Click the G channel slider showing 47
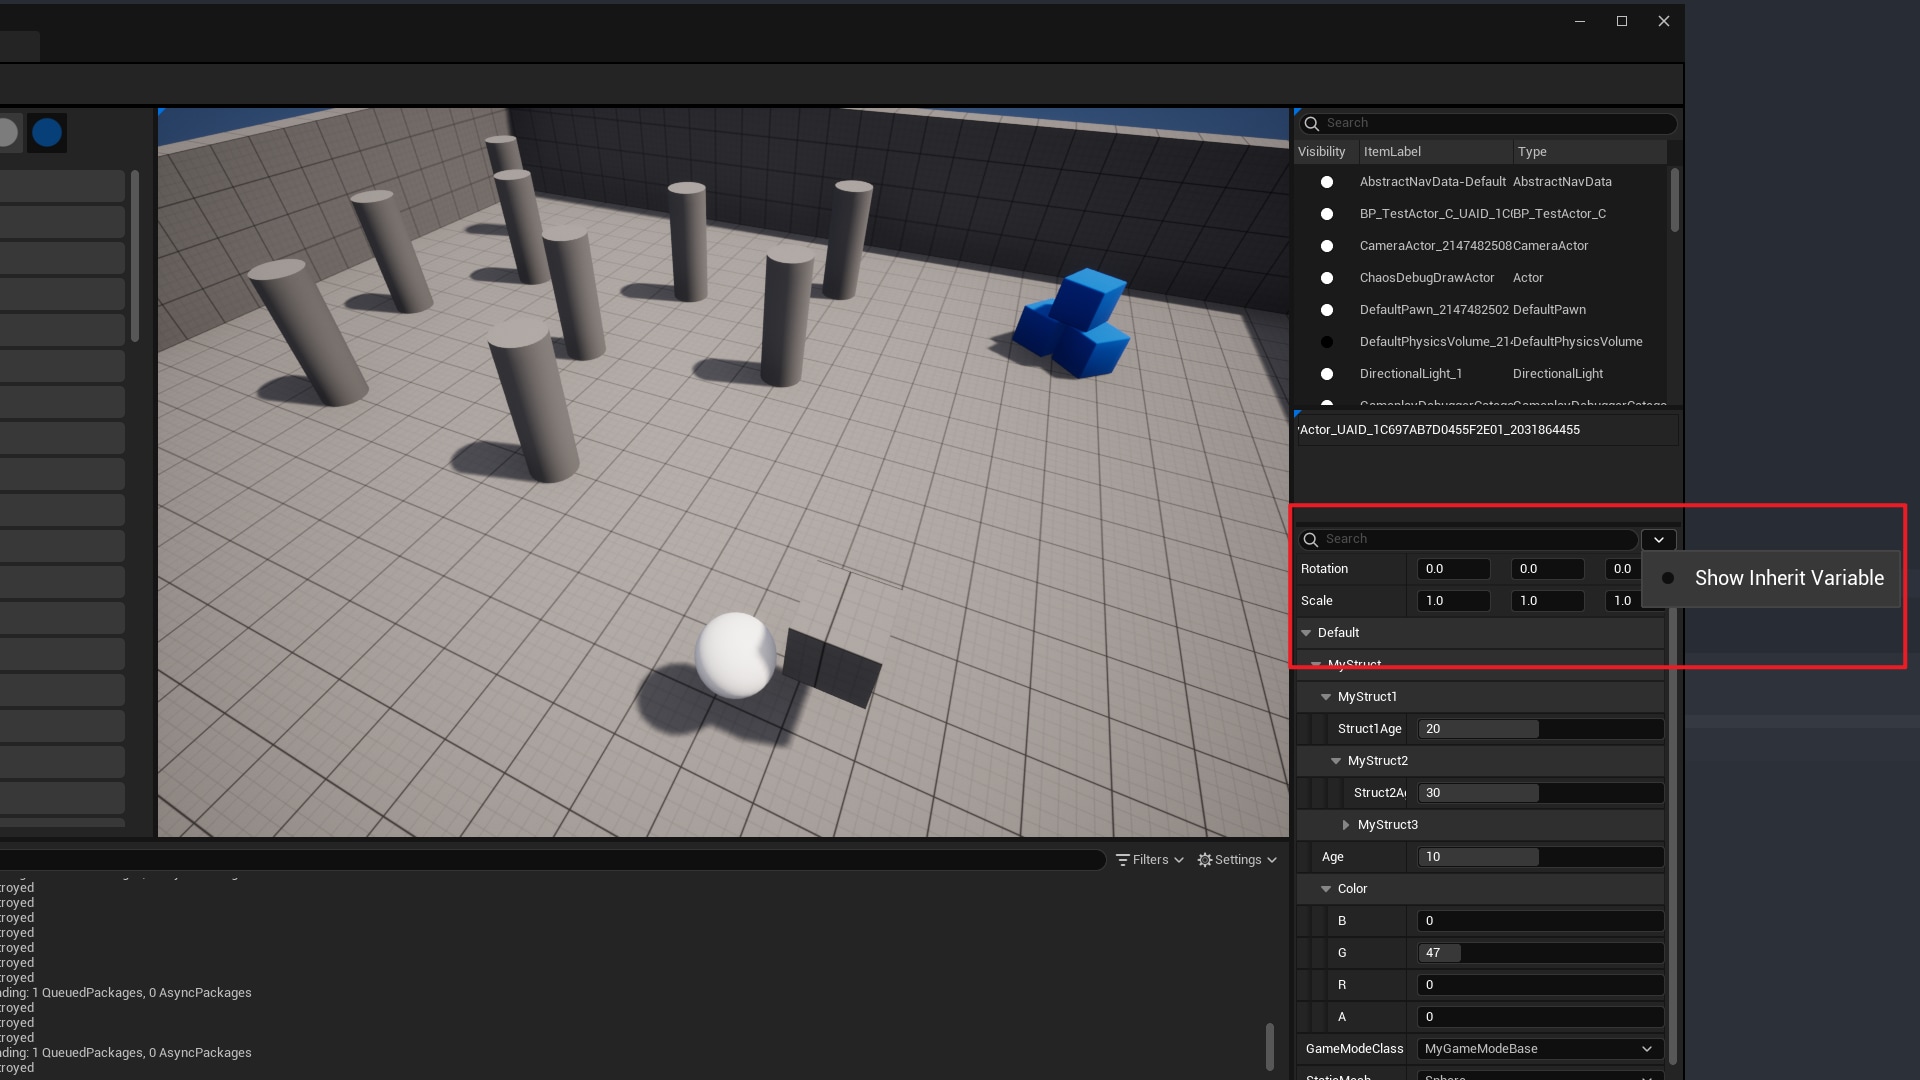Screen dimensions: 1920x1080 [1439, 953]
